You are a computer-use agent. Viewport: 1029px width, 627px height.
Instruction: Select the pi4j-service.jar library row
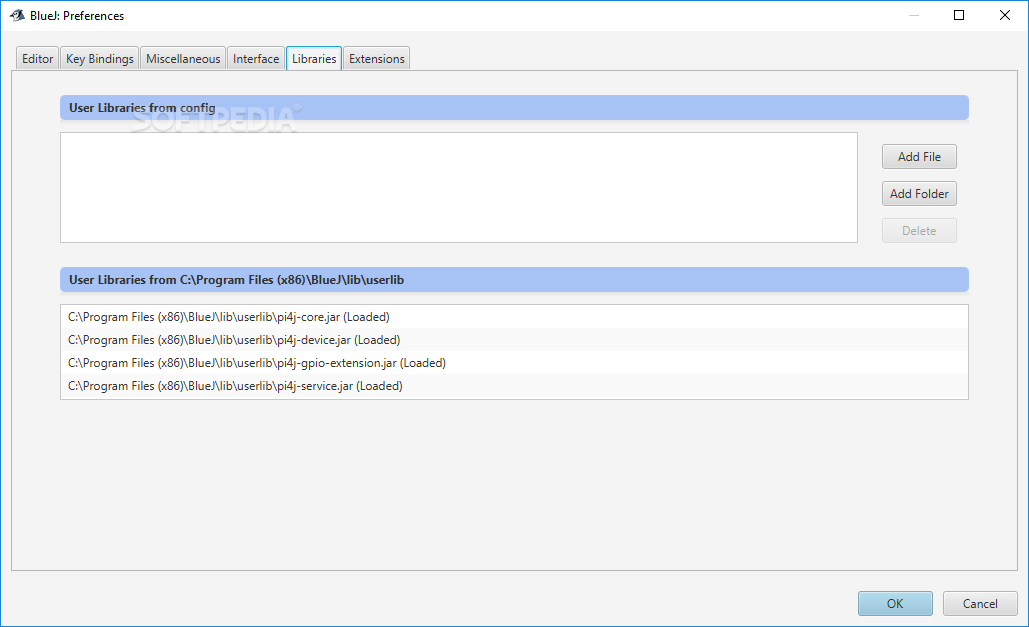point(514,386)
